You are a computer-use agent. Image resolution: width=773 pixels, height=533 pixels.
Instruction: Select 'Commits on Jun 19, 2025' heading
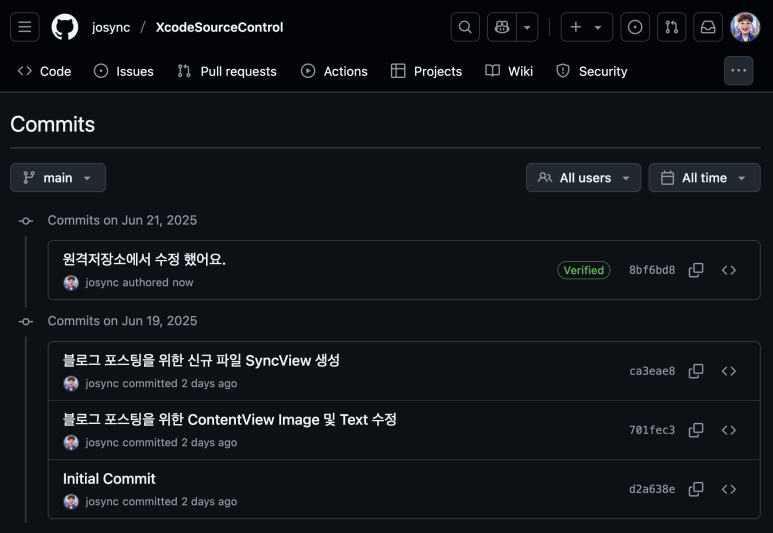click(122, 321)
